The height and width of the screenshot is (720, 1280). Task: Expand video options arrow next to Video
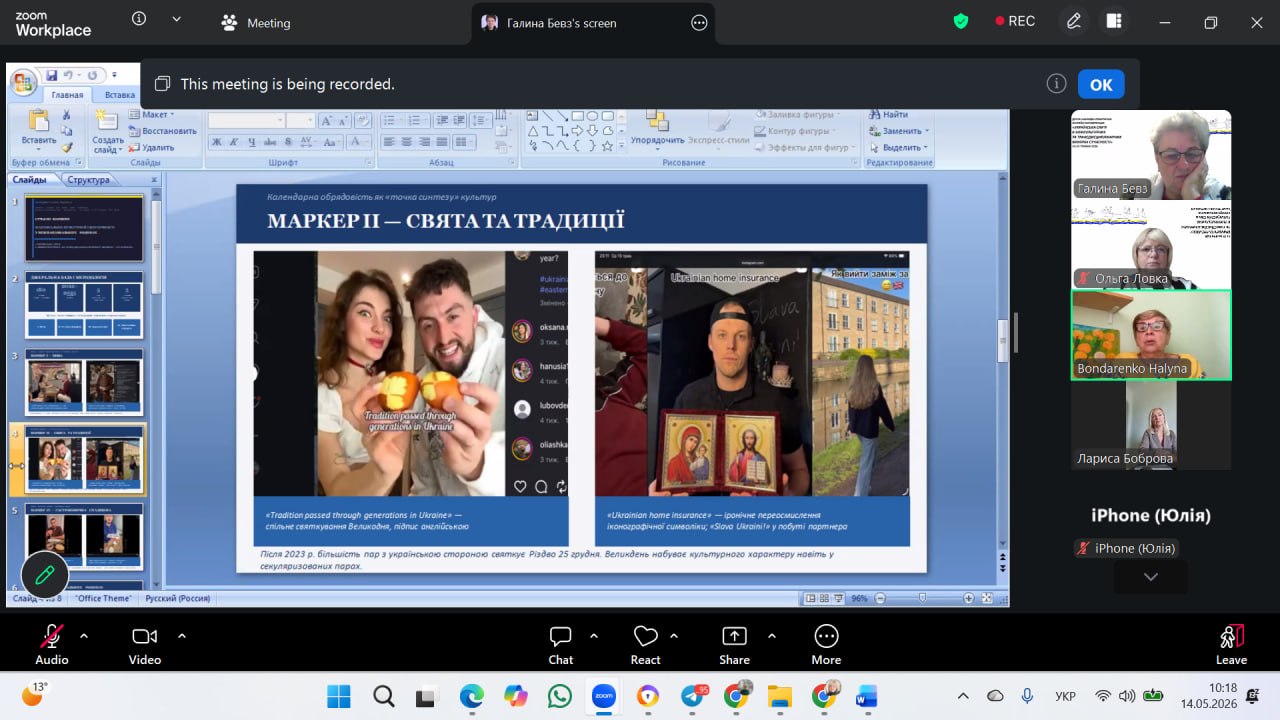click(x=182, y=635)
